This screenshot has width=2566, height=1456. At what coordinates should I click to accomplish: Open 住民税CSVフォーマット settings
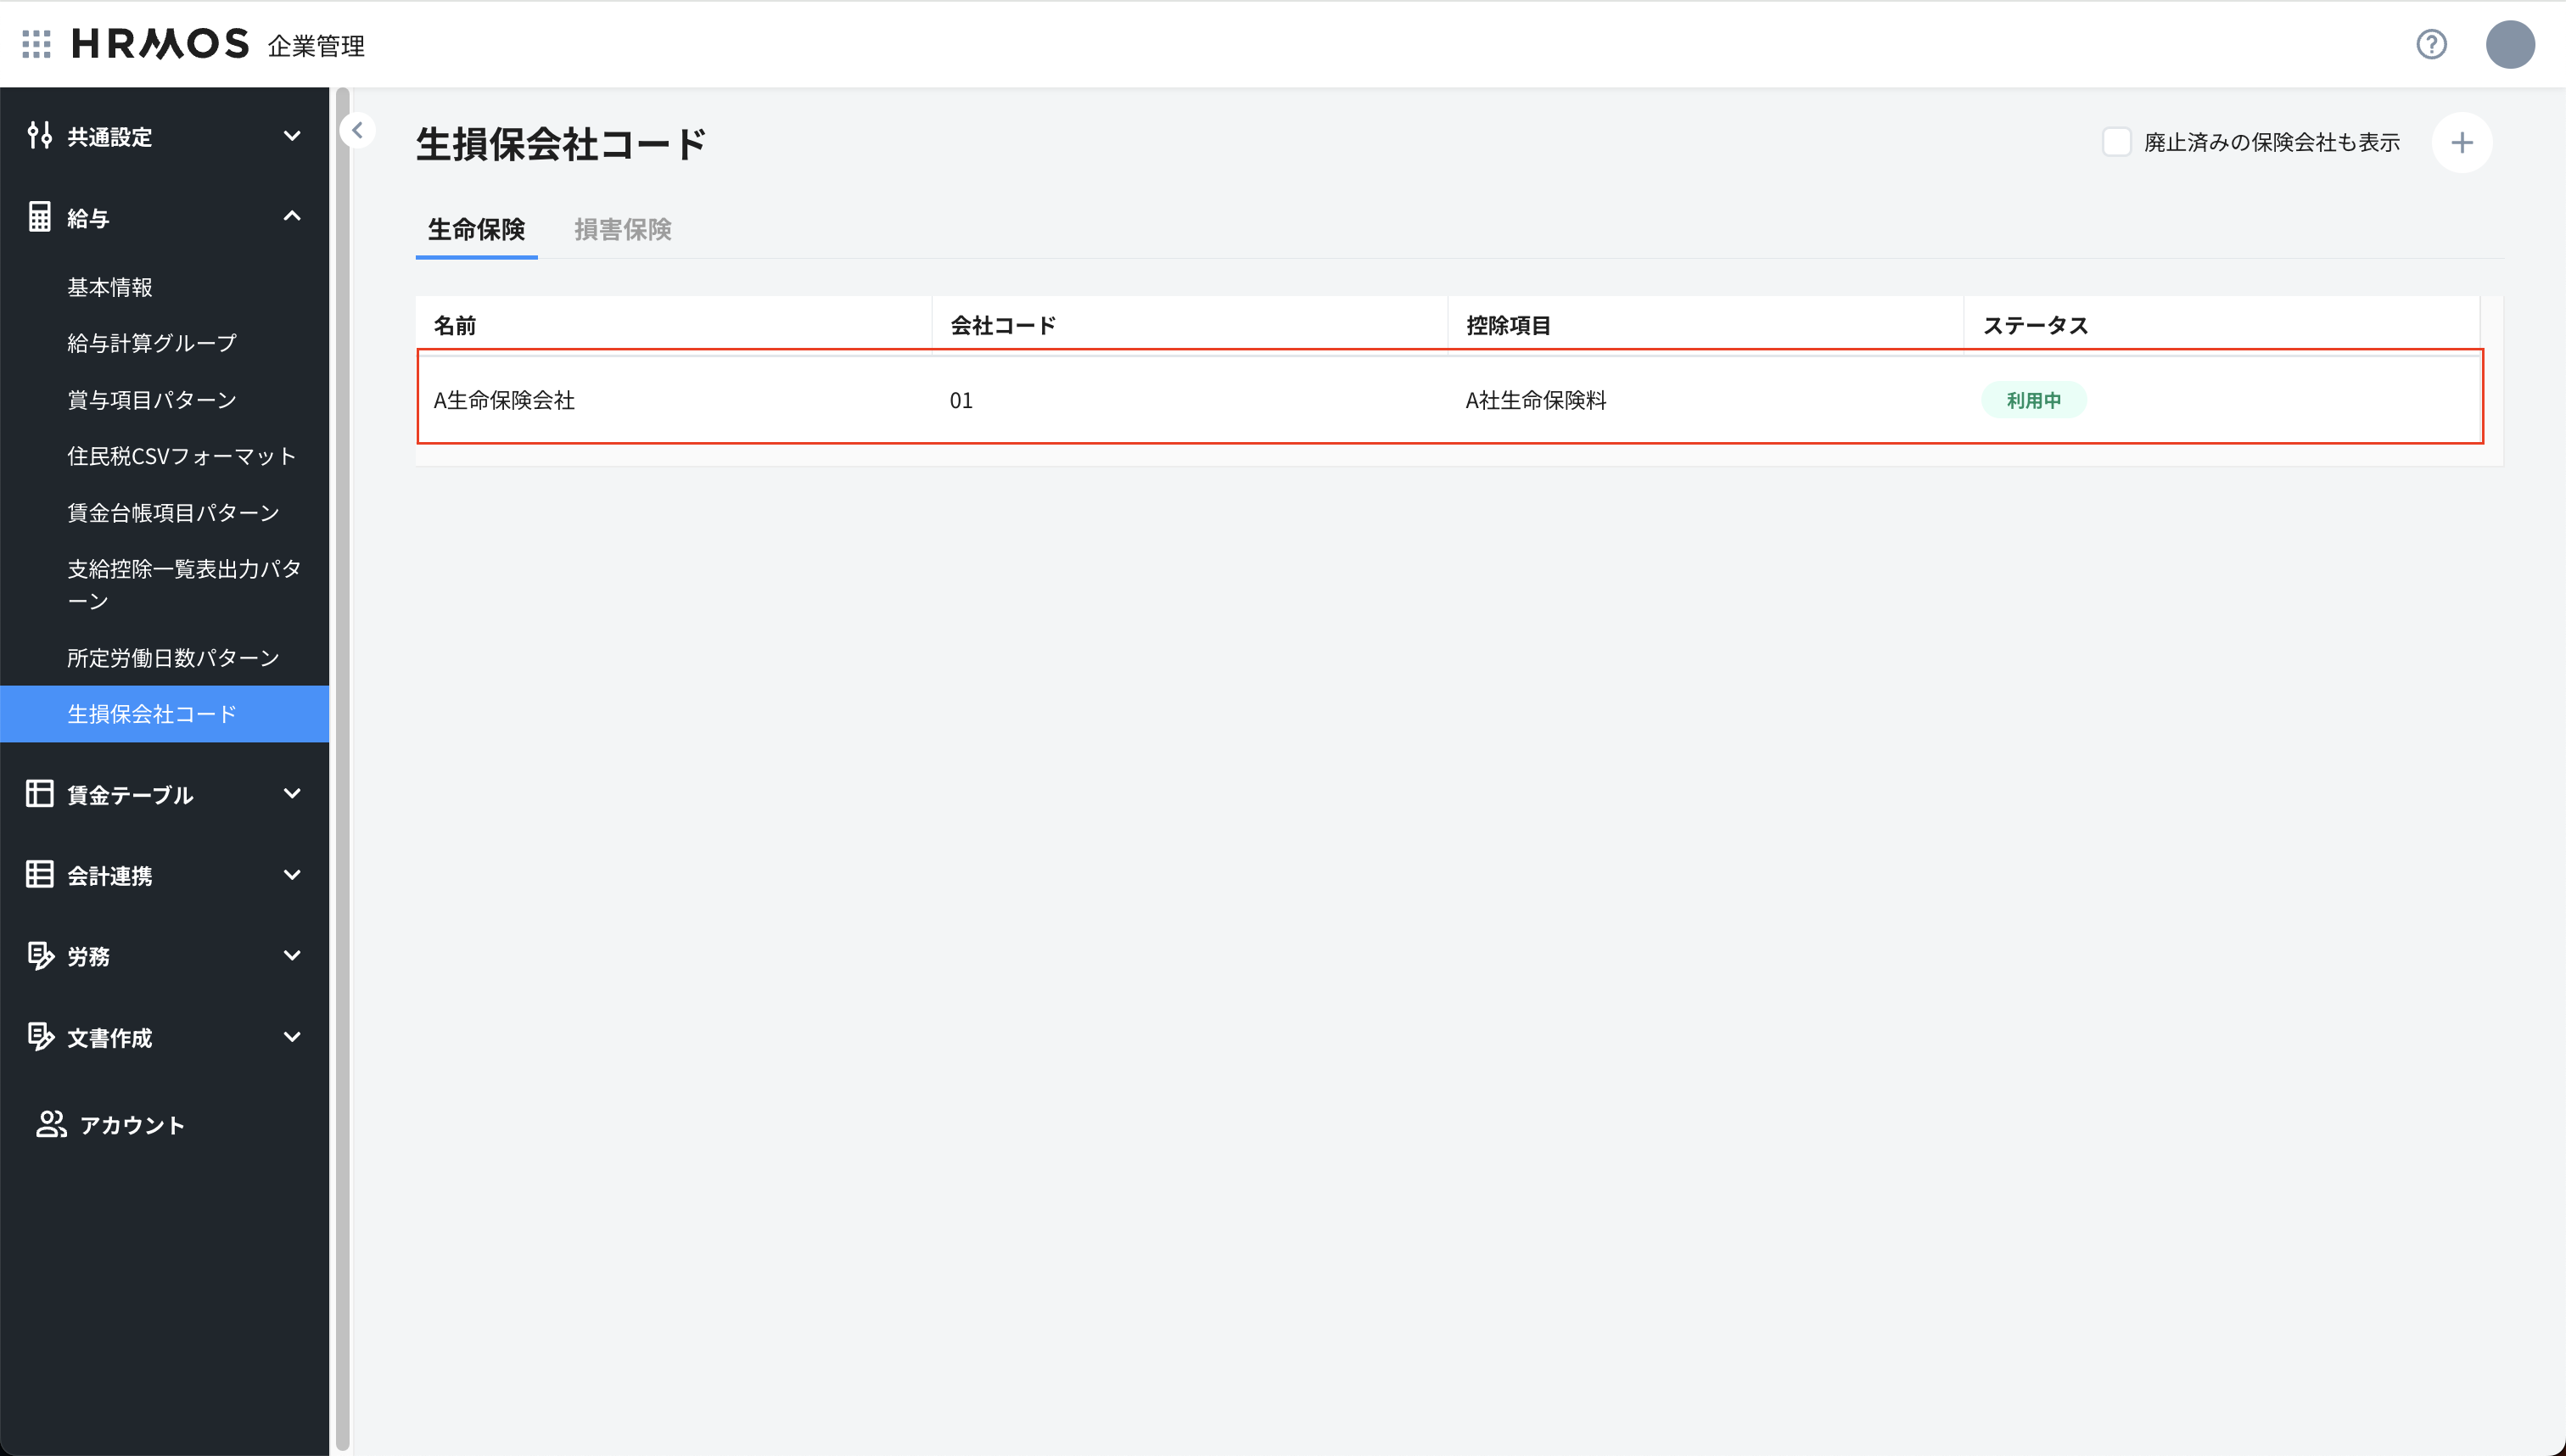pyautogui.click(x=182, y=456)
